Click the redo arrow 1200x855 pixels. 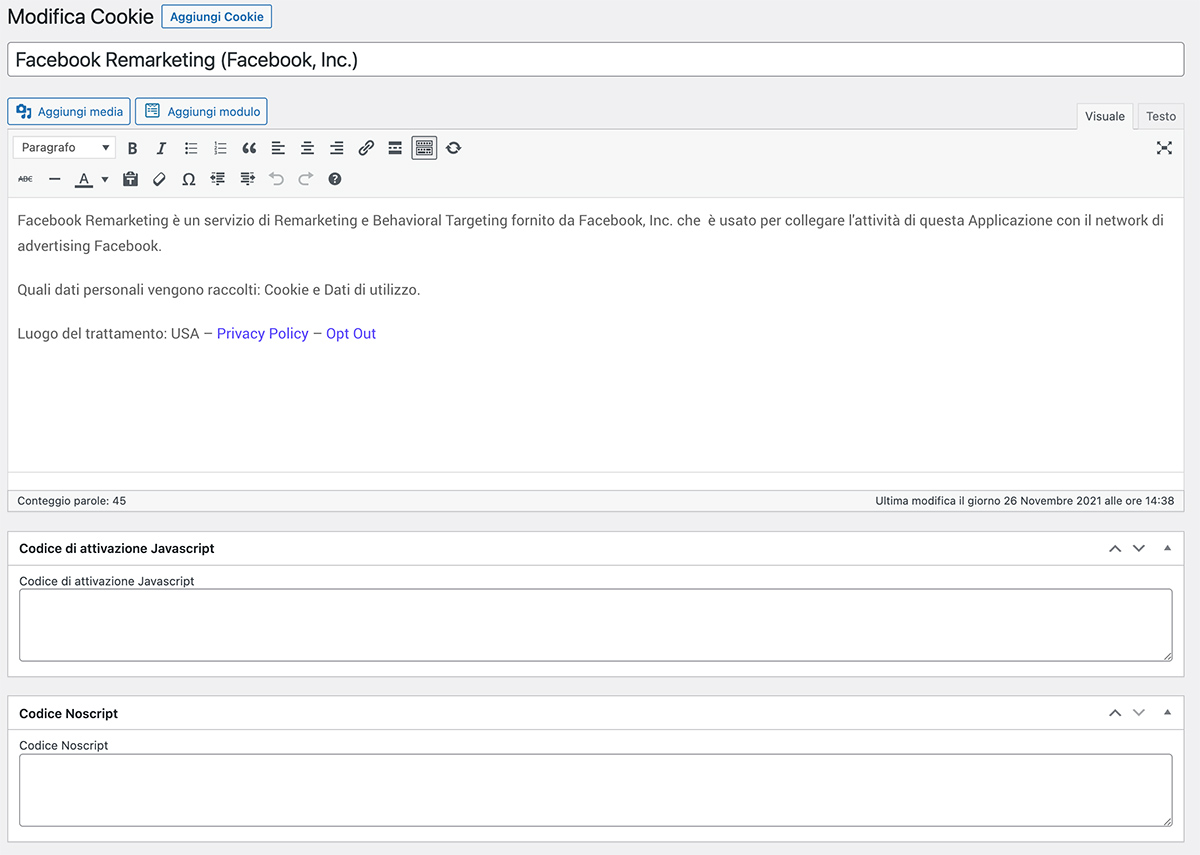pyautogui.click(x=305, y=179)
